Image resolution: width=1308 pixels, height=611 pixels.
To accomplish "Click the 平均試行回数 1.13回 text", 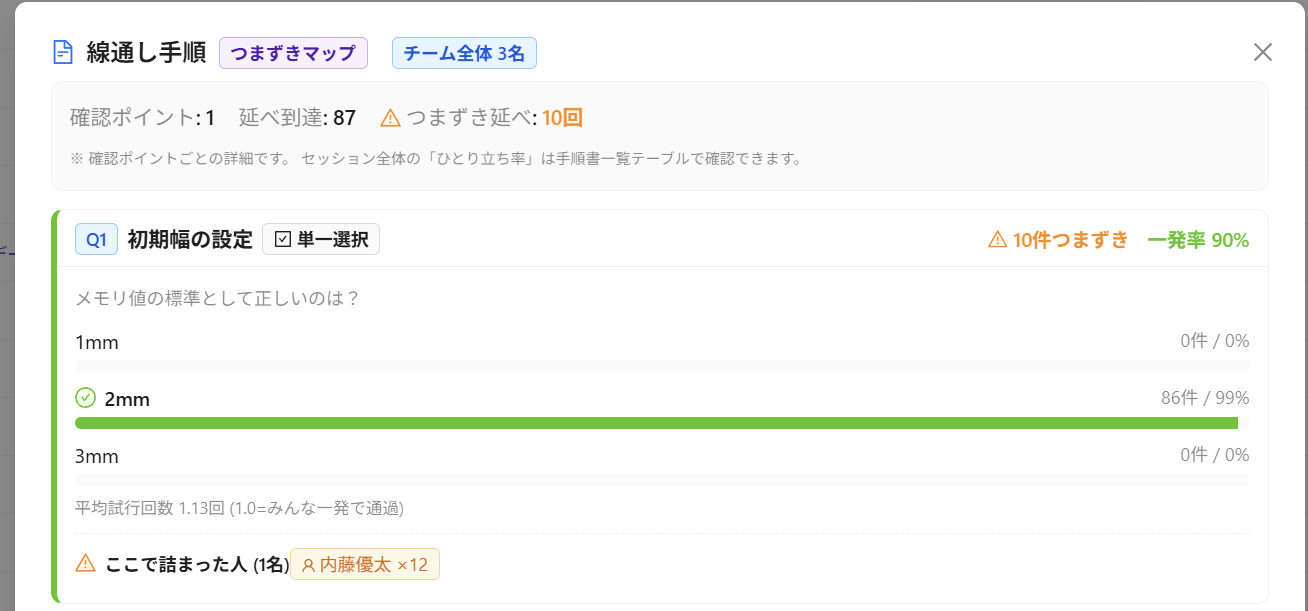I will point(150,508).
